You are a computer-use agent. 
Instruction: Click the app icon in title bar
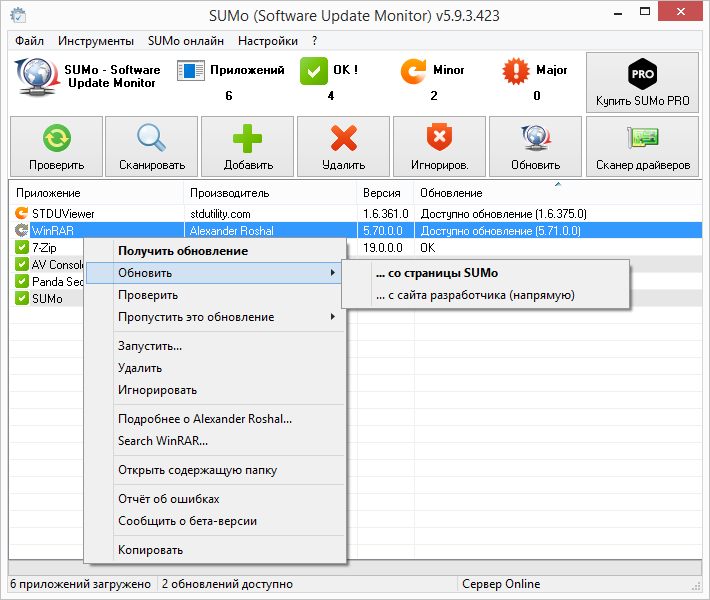[x=18, y=15]
